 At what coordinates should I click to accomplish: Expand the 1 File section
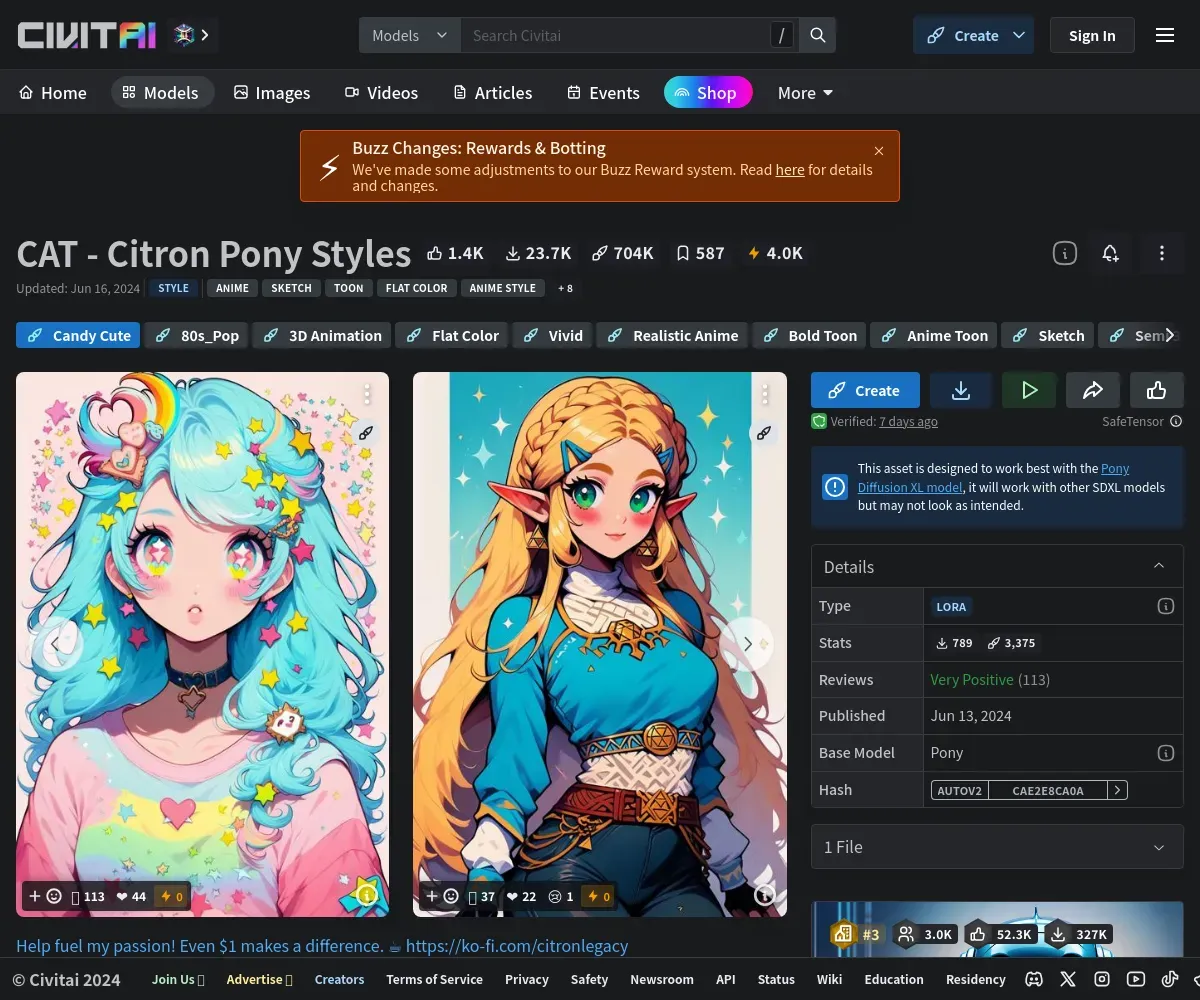[997, 847]
